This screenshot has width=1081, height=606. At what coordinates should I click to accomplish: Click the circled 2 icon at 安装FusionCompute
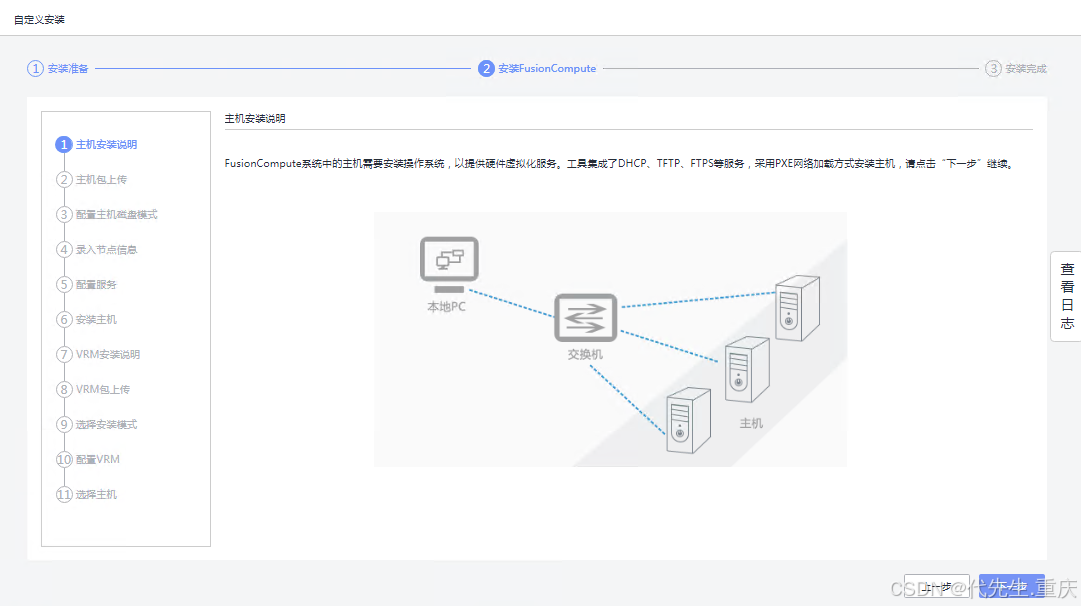[486, 68]
